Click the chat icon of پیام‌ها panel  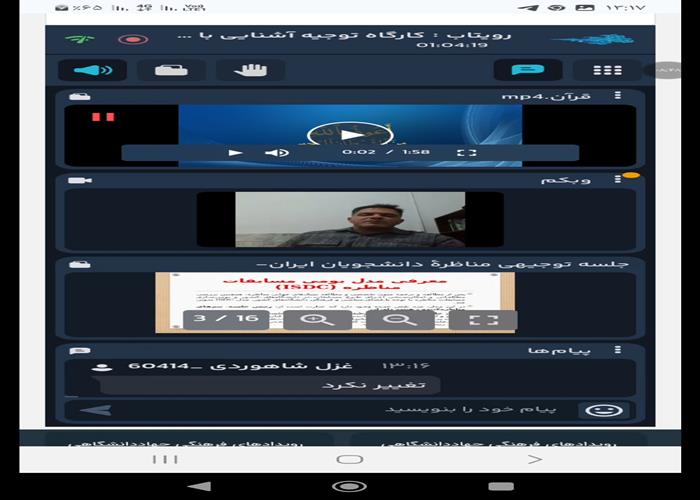point(79,351)
